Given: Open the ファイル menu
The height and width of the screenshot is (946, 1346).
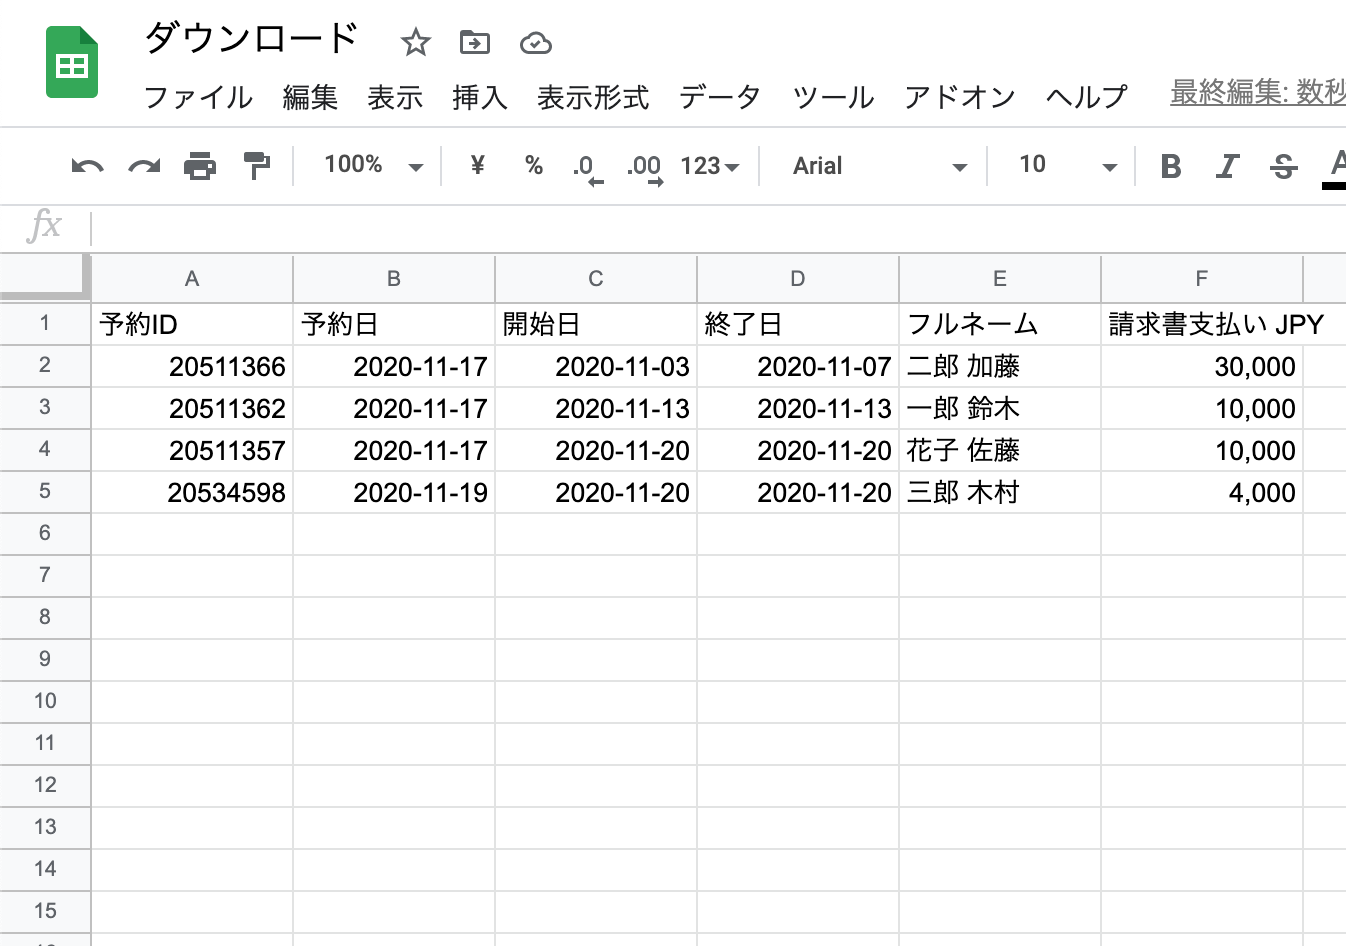Looking at the screenshot, I should click(x=198, y=97).
